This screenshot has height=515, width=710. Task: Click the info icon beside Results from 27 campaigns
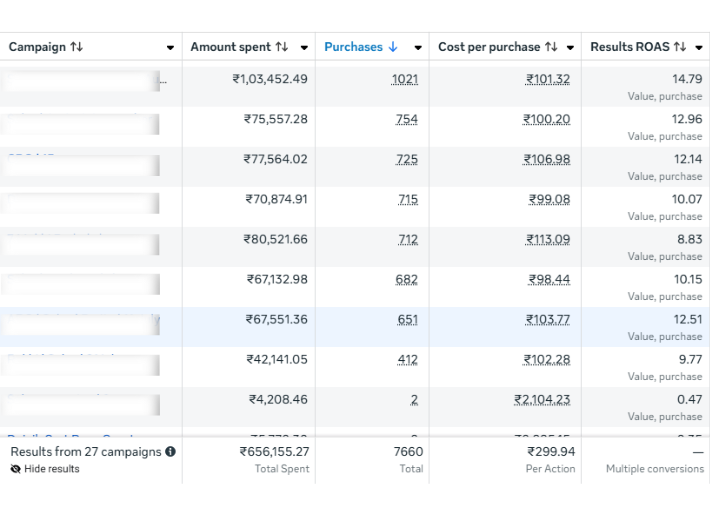pos(170,452)
